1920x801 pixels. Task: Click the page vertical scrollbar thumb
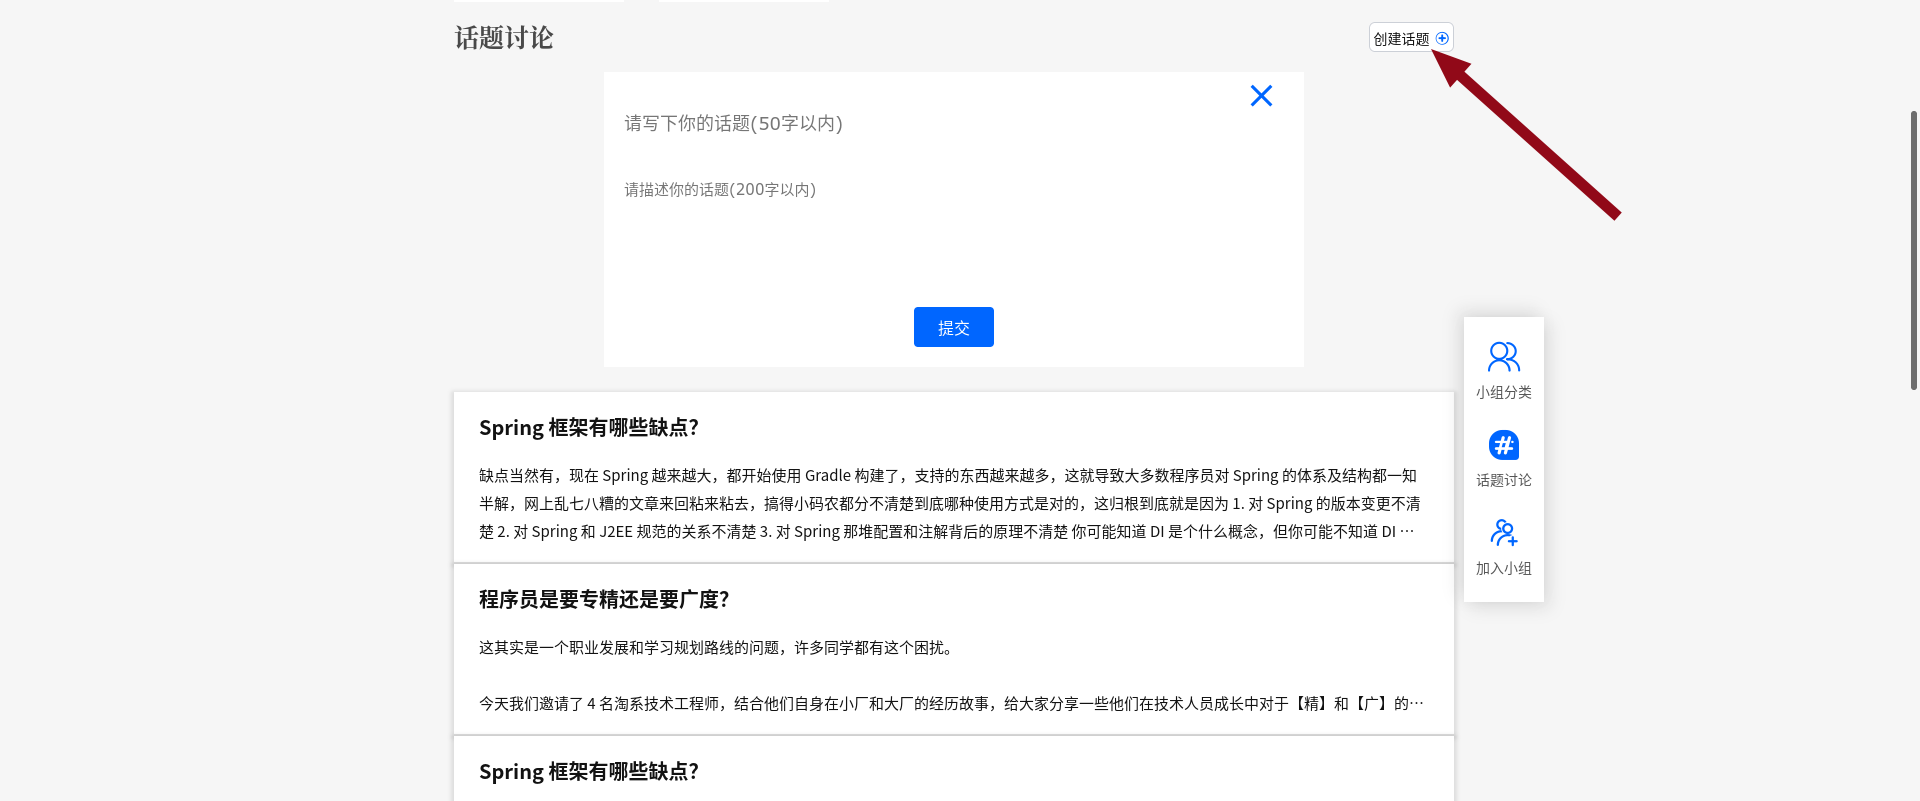[x=1914, y=250]
